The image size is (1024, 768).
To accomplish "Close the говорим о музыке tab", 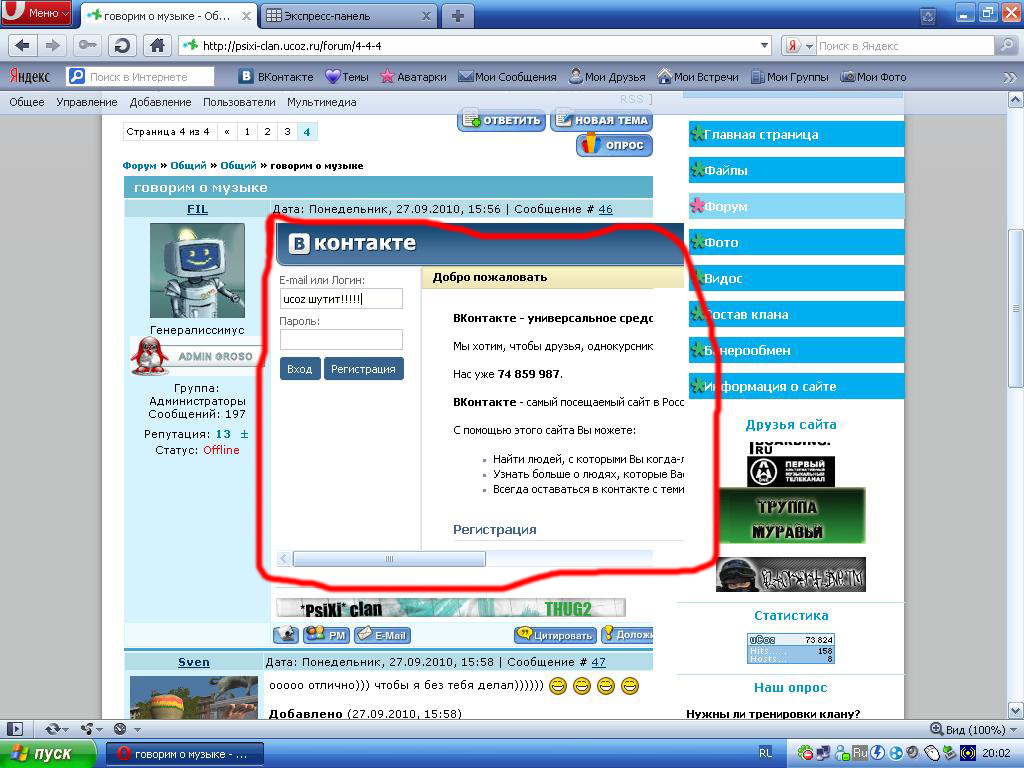I will click(x=246, y=16).
